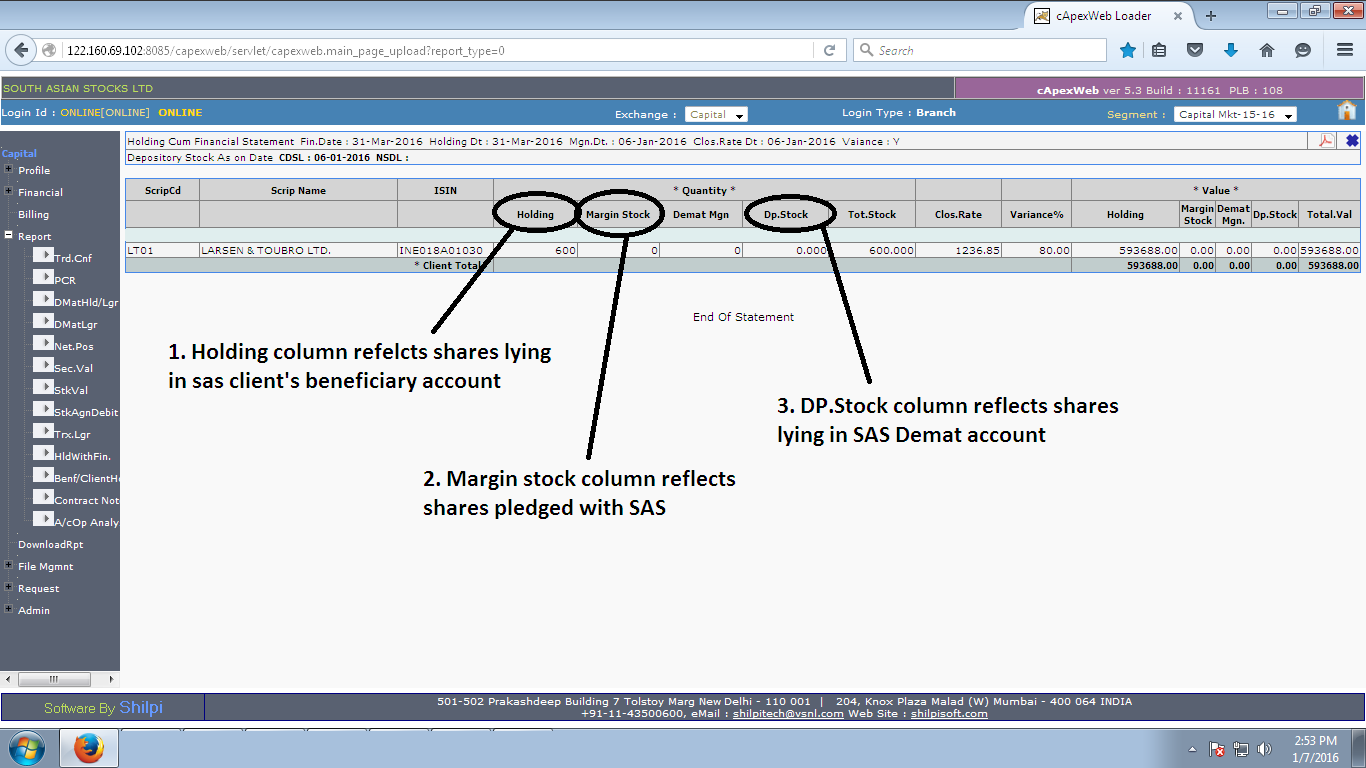Viewport: 1366px width, 768px height.
Task: Open the Trd.Cnf report
Action: pyautogui.click(x=72, y=258)
